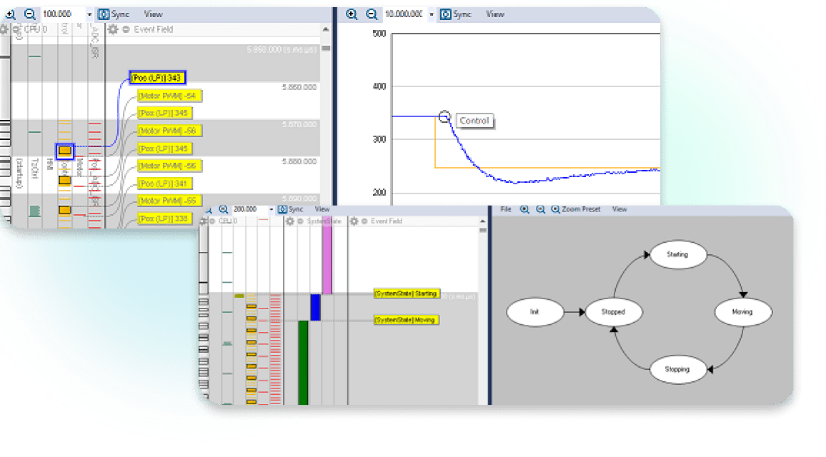Click the circled data point near Control tooltip
Viewport: 826px width, 457px height.
444,116
